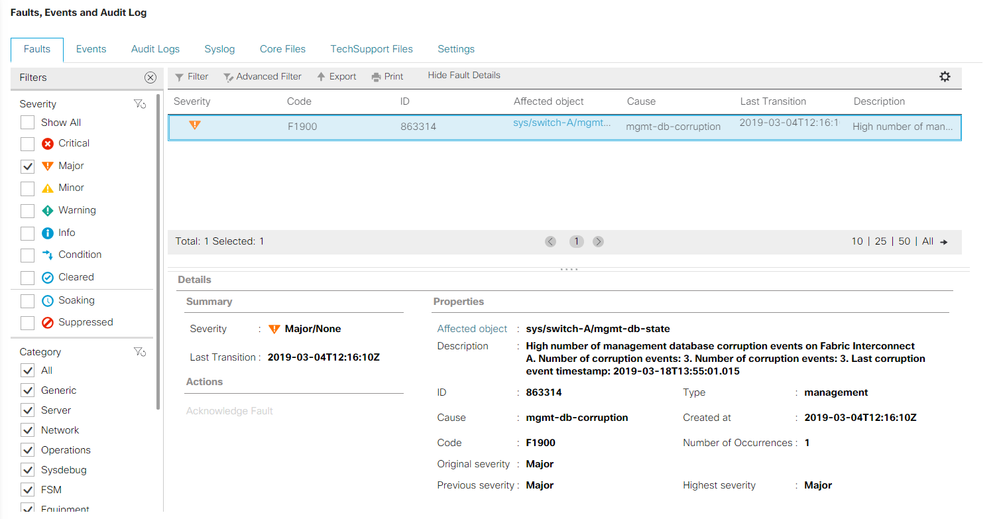Click the Info blue circle icon
This screenshot has height=519, width=999.
click(x=48, y=233)
